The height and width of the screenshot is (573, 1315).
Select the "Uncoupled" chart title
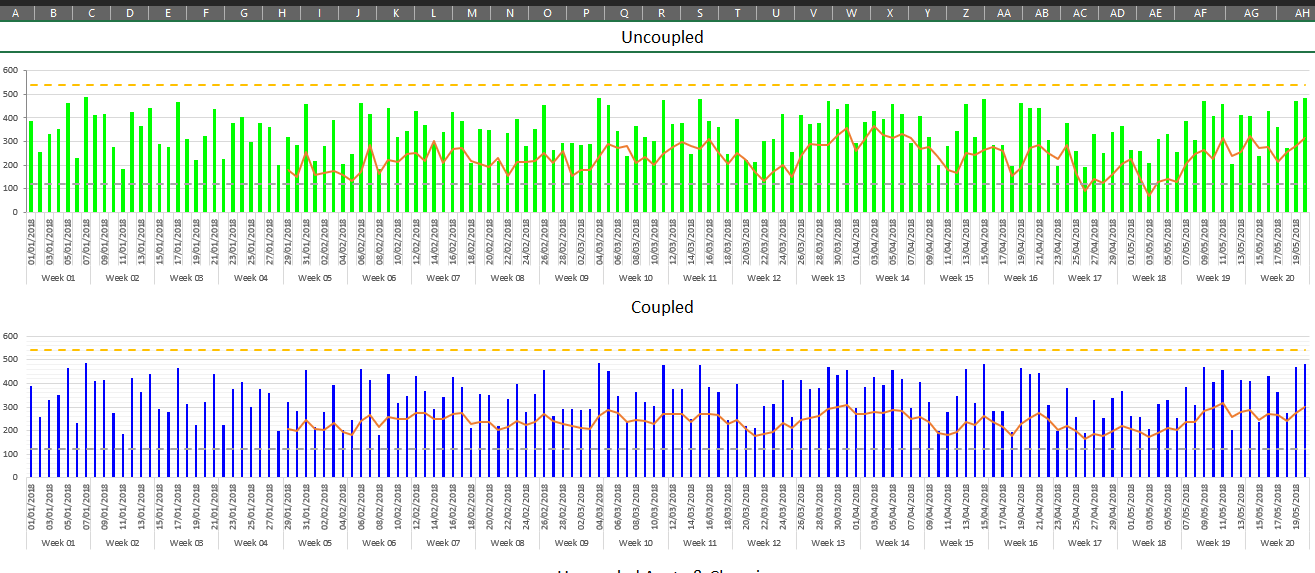point(661,37)
